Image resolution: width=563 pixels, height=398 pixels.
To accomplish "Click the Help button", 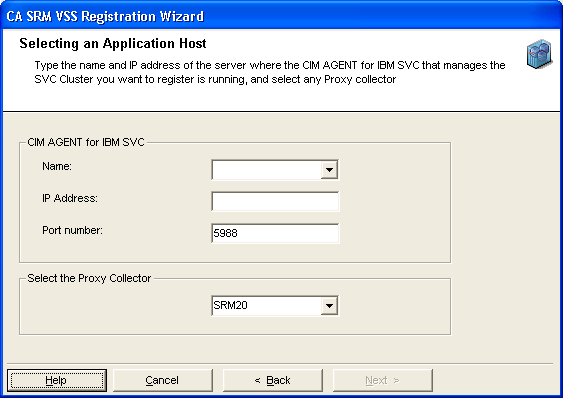I will click(57, 380).
